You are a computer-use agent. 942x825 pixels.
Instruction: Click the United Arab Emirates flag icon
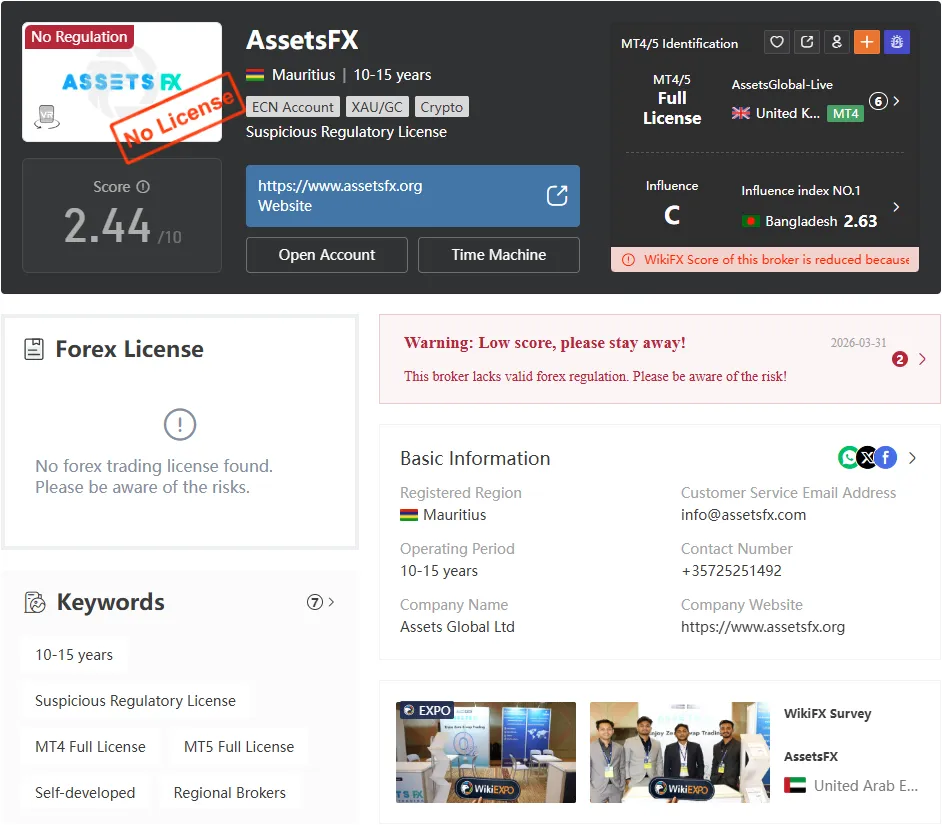(x=795, y=785)
